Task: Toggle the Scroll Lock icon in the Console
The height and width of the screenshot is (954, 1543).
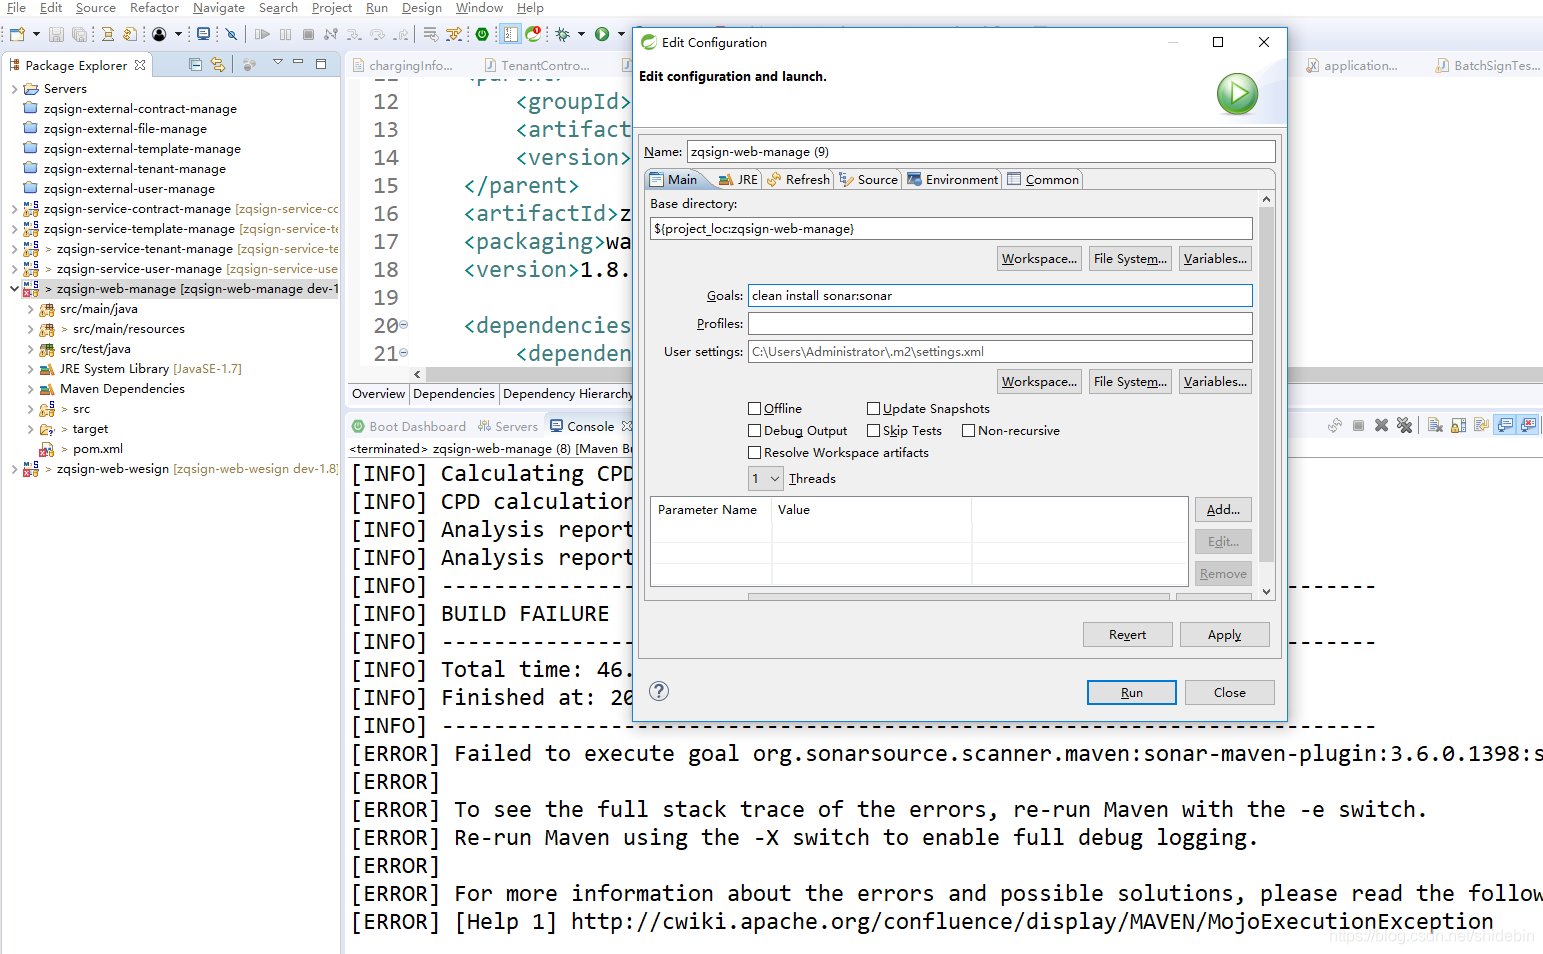Action: [1458, 425]
